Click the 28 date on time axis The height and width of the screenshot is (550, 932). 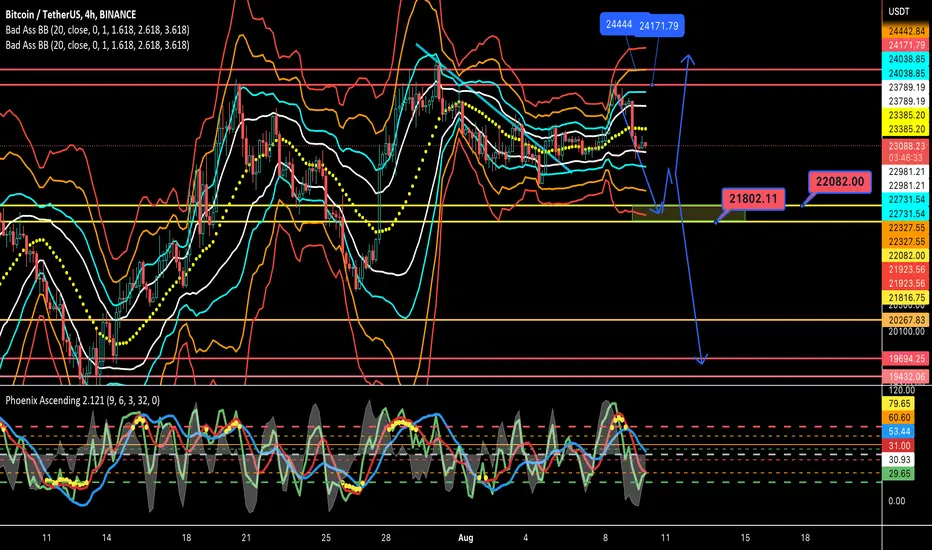(x=386, y=538)
